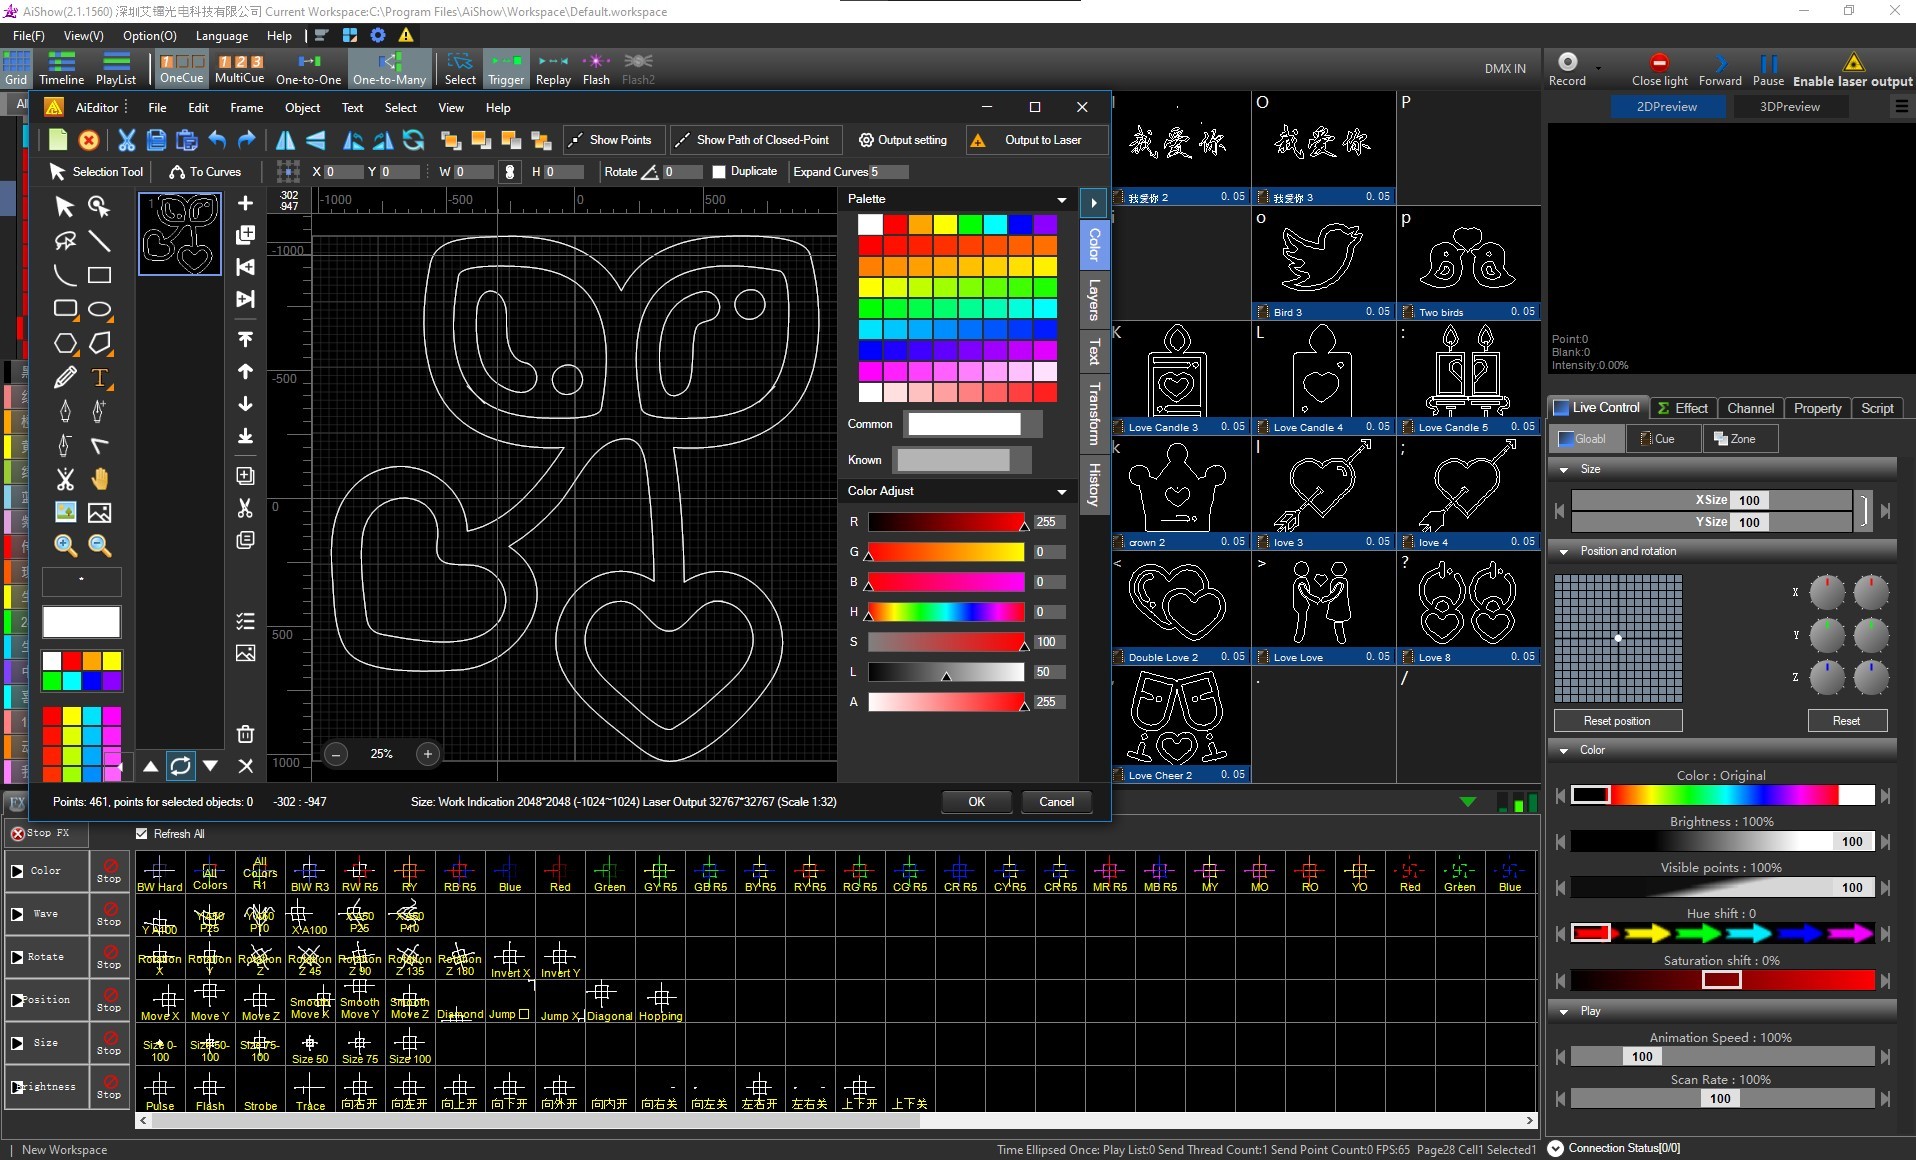This screenshot has width=1916, height=1160.
Task: Click the Enable laser output warning icon
Action: [x=1852, y=69]
